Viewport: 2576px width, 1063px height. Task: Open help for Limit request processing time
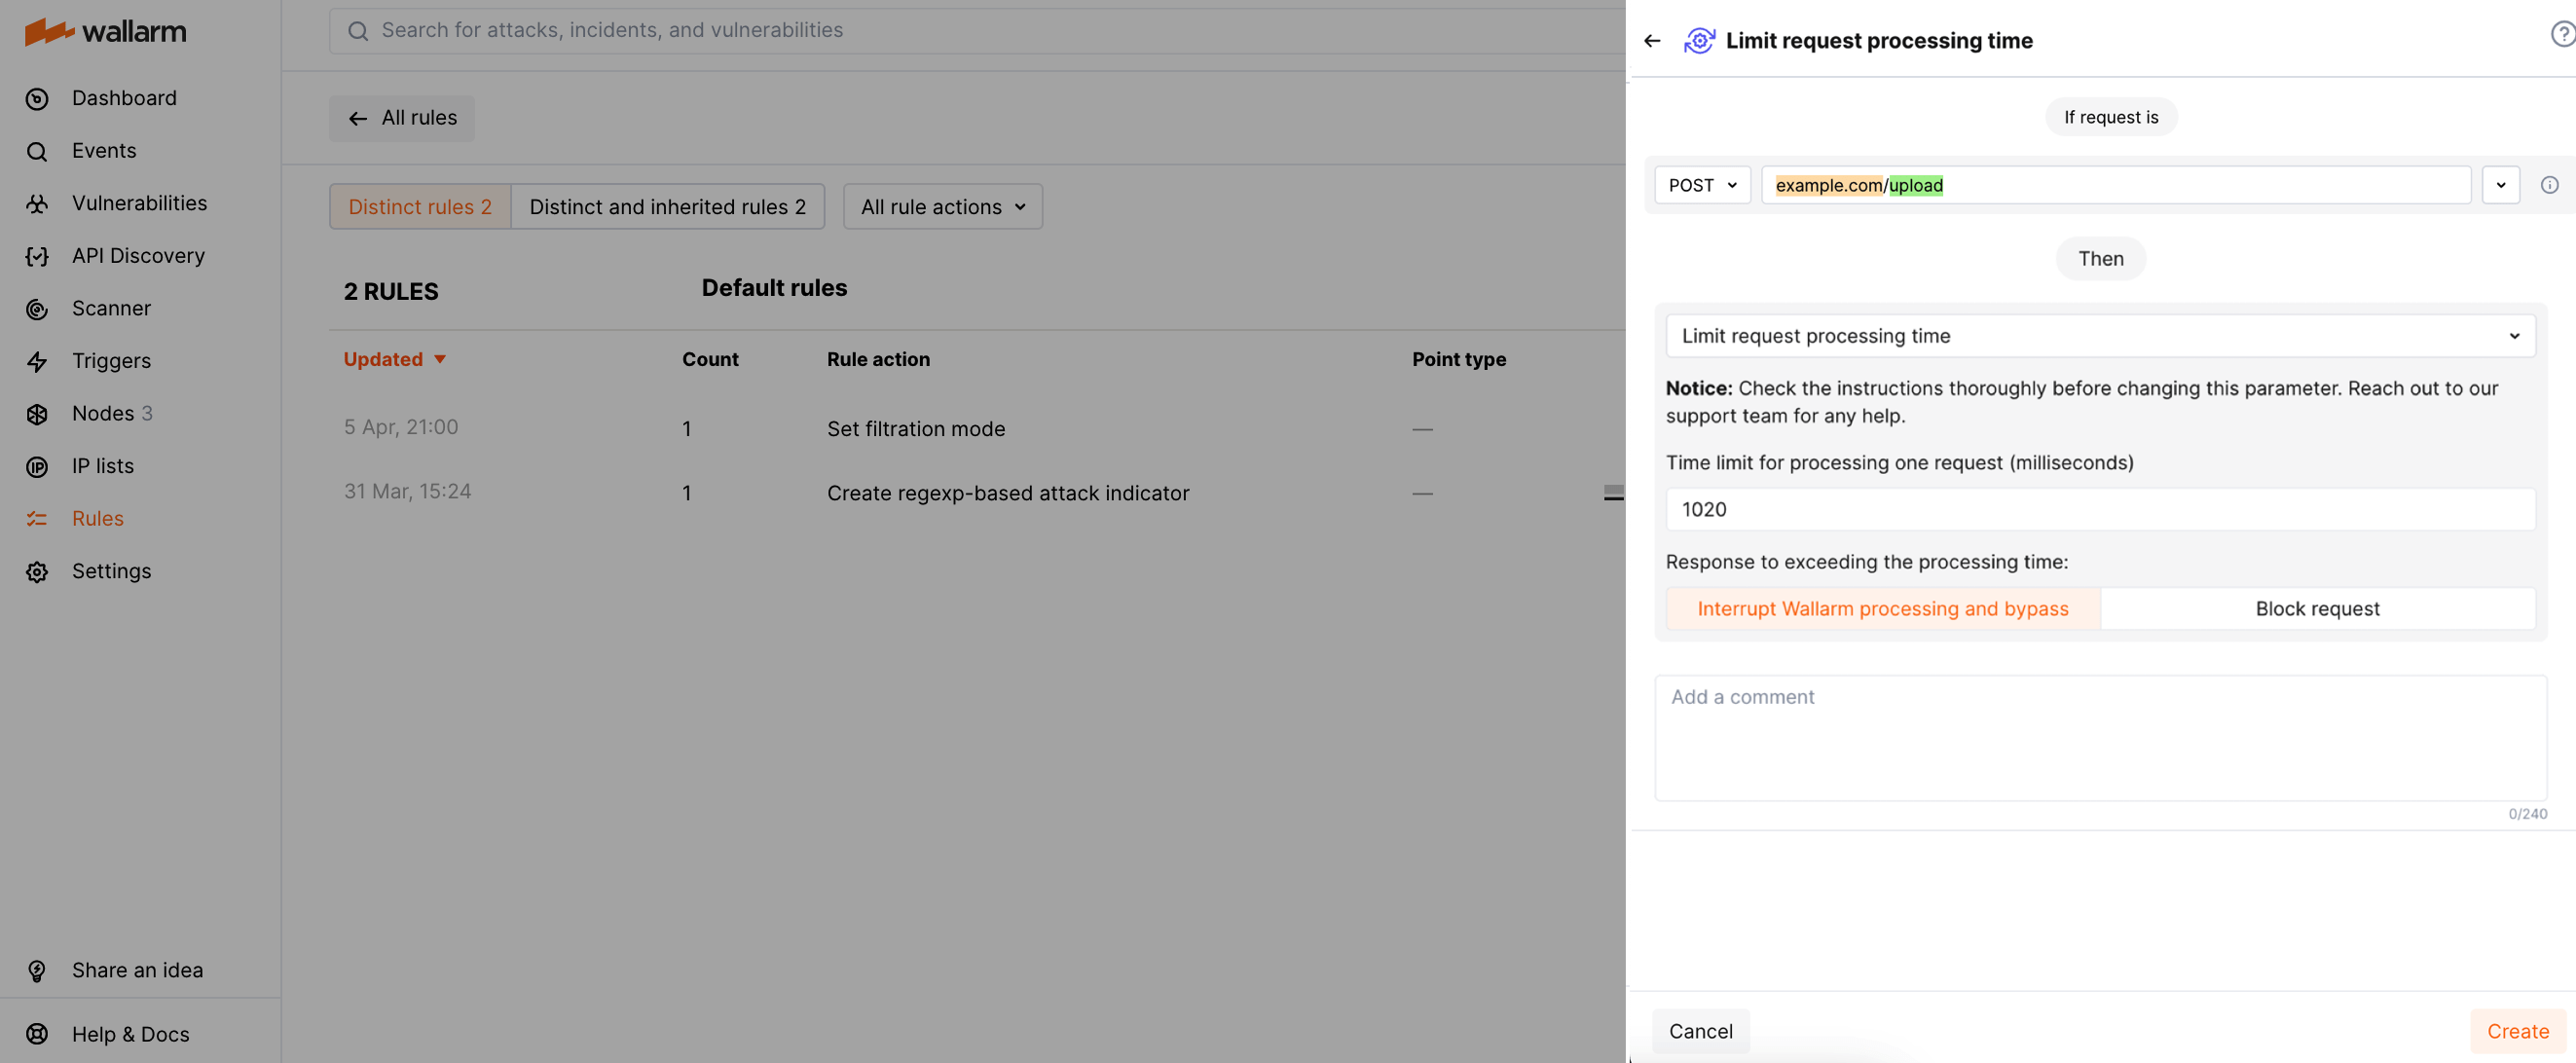2562,33
